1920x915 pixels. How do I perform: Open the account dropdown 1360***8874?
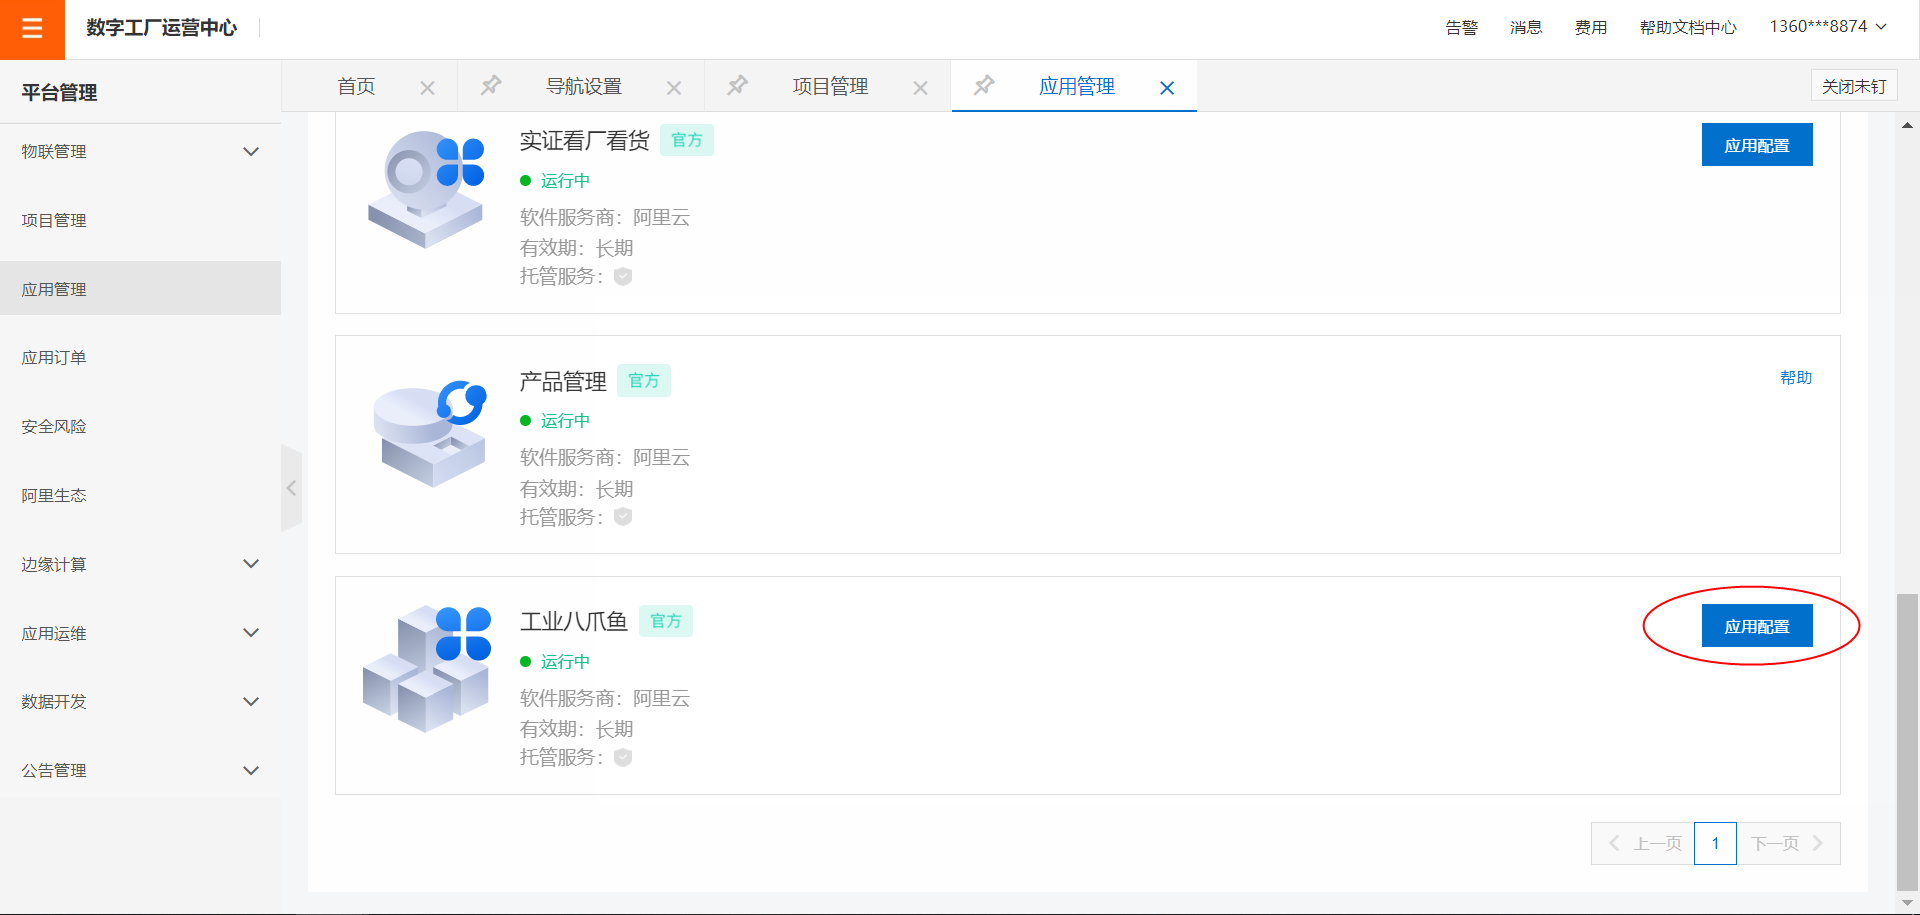(1828, 27)
